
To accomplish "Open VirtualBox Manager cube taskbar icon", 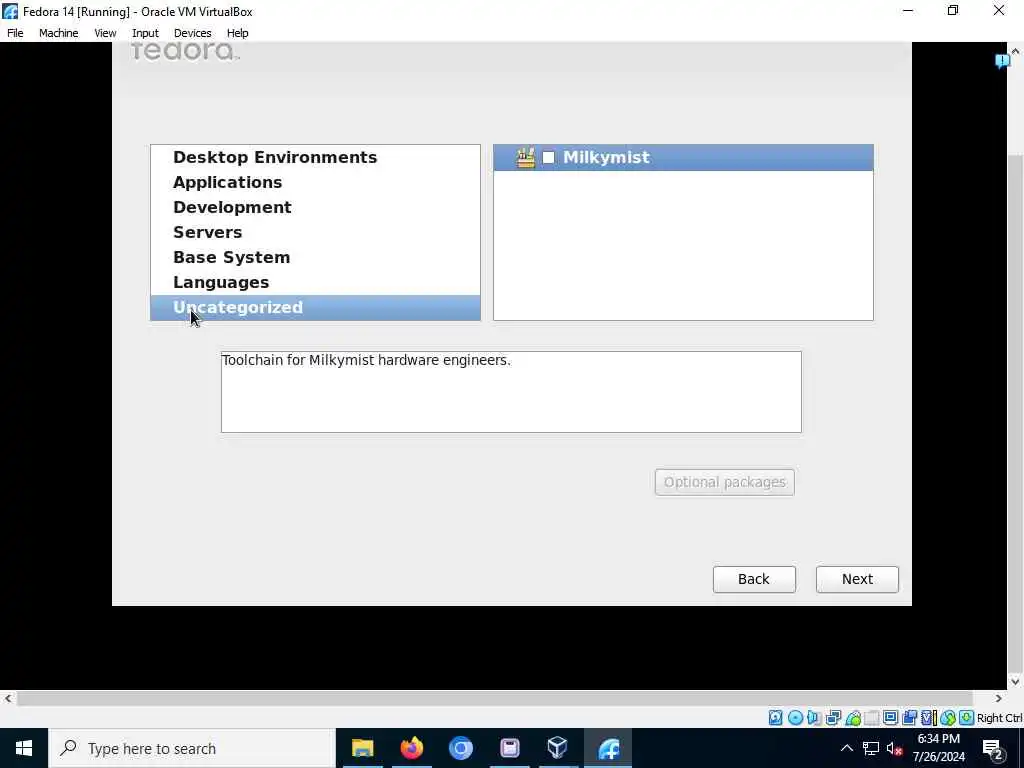I will tap(558, 748).
